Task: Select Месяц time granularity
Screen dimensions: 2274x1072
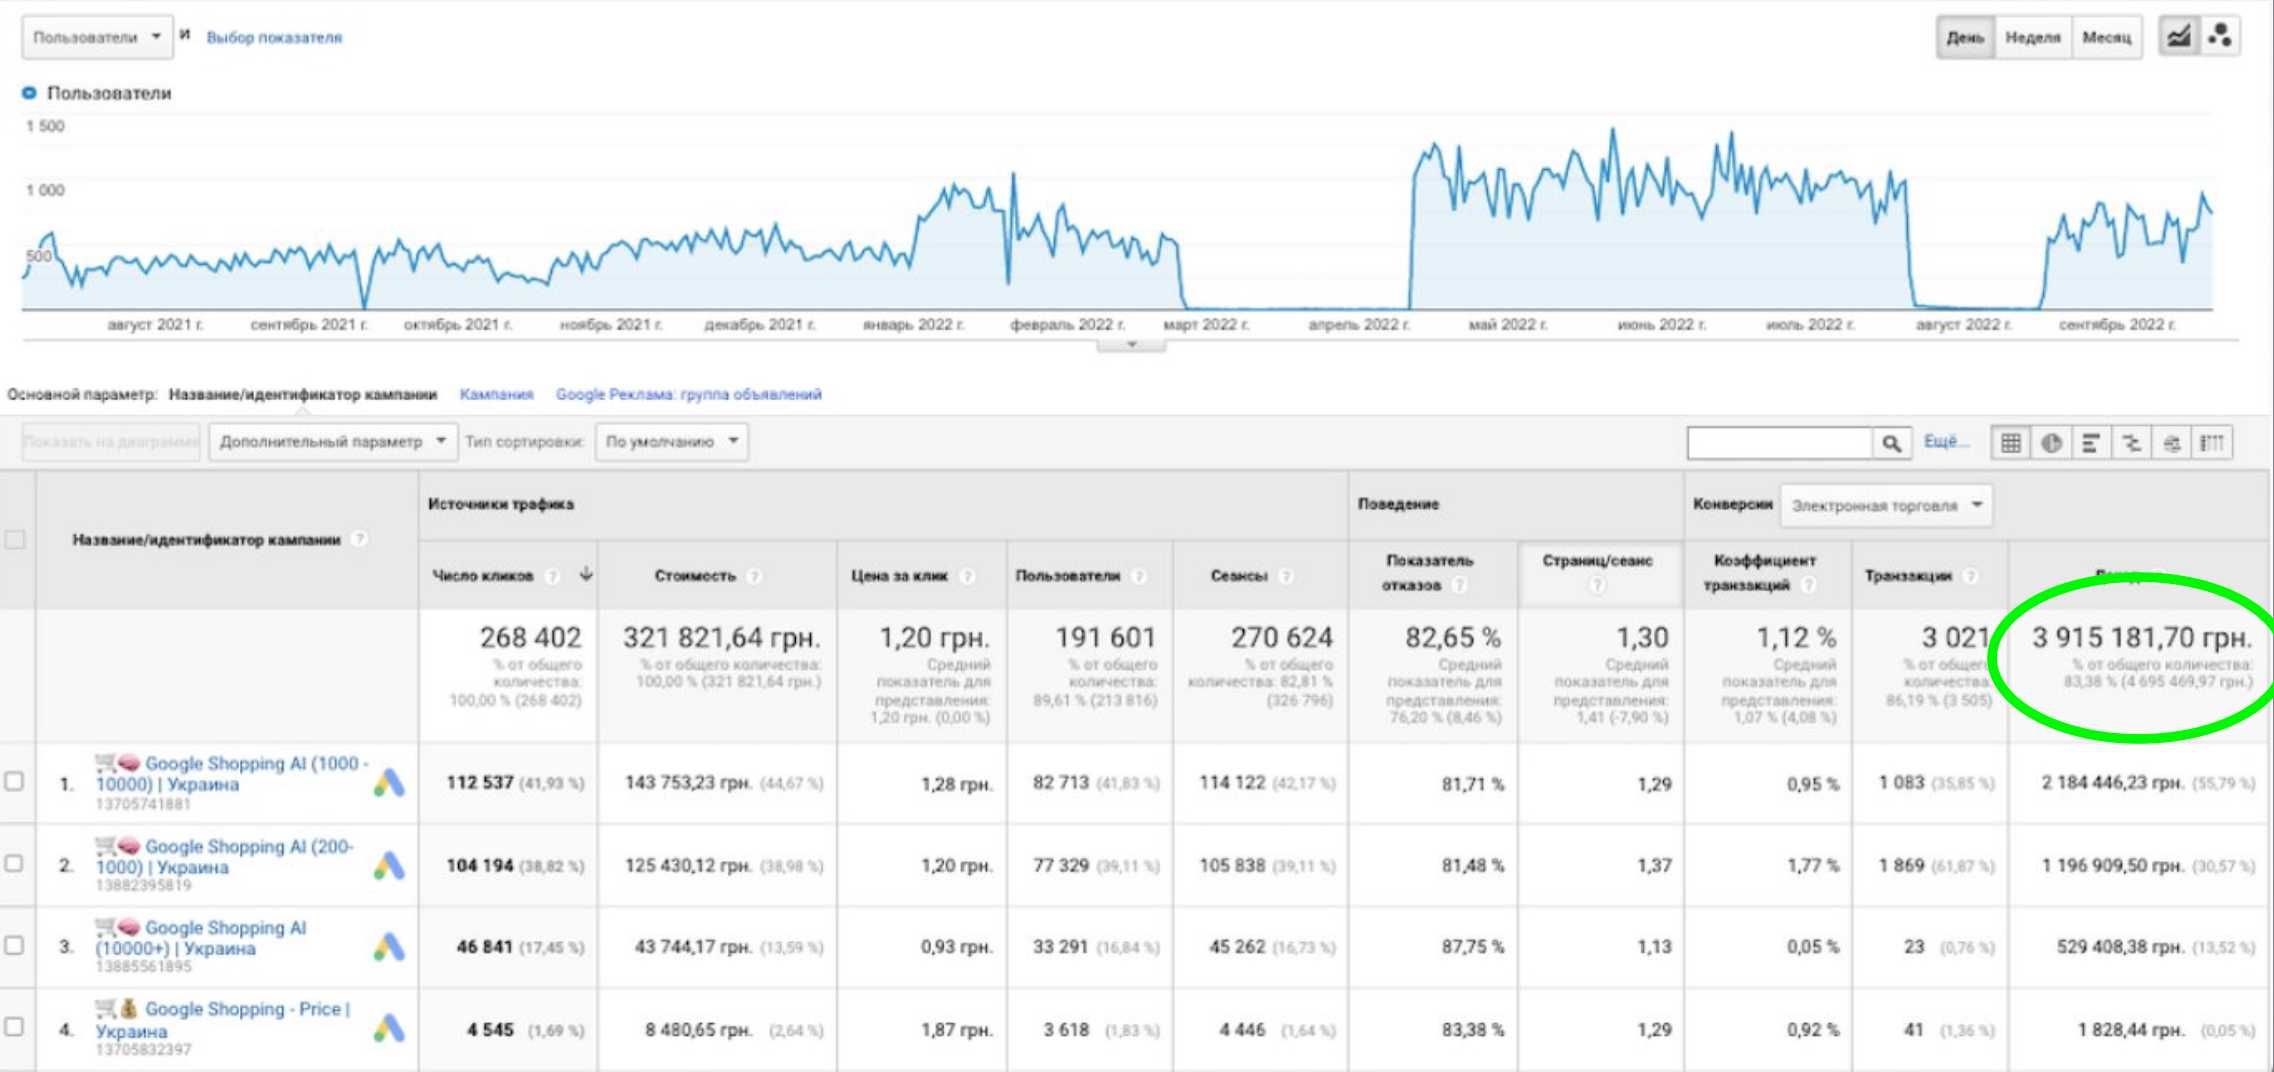Action: tap(2107, 37)
